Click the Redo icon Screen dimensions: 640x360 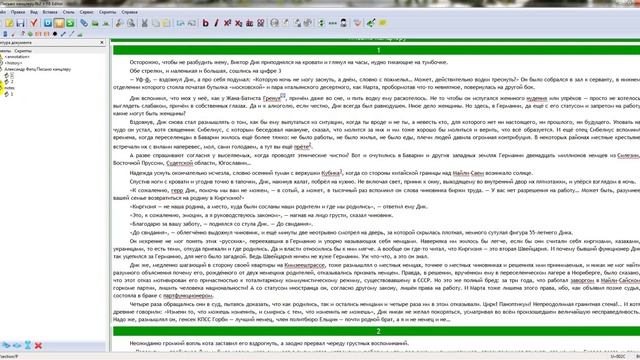[x=191, y=23]
